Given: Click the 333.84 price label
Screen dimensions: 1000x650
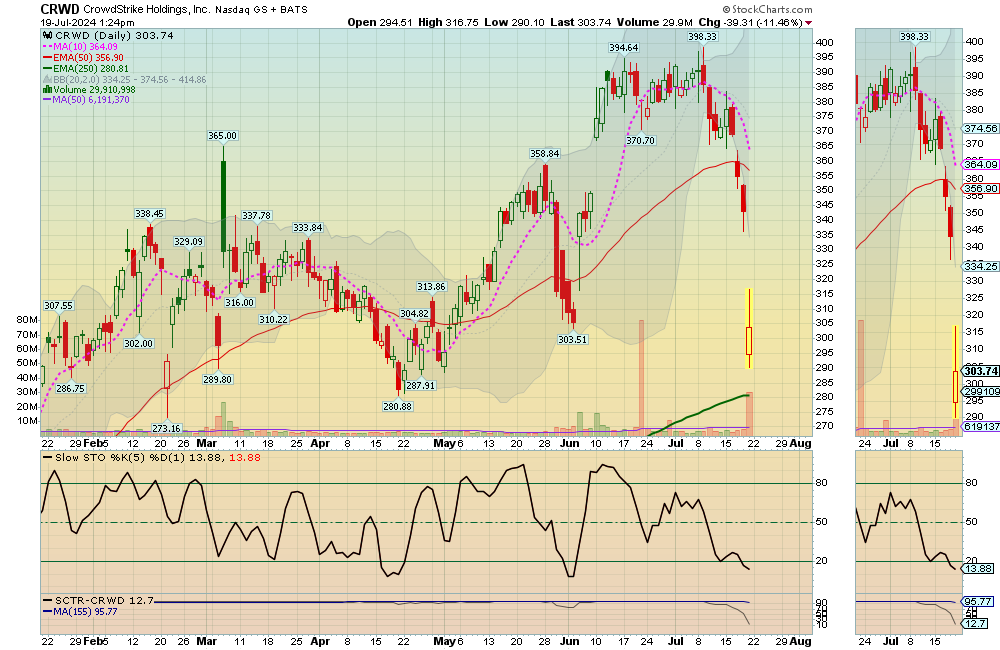Looking at the screenshot, I should [x=307, y=227].
